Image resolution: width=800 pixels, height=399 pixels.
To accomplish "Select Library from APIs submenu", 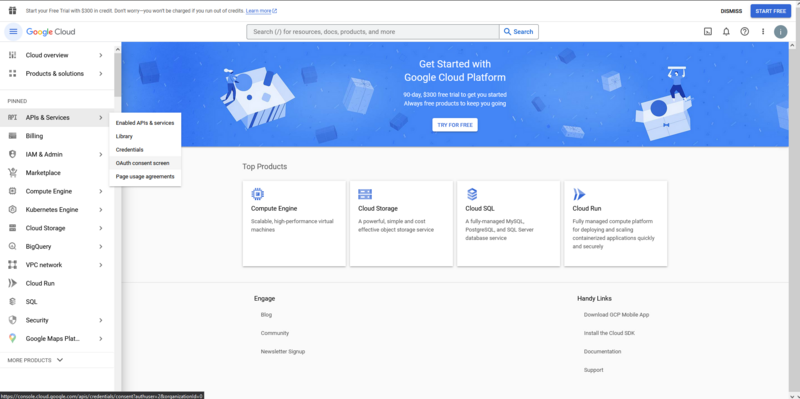I will (145, 136).
